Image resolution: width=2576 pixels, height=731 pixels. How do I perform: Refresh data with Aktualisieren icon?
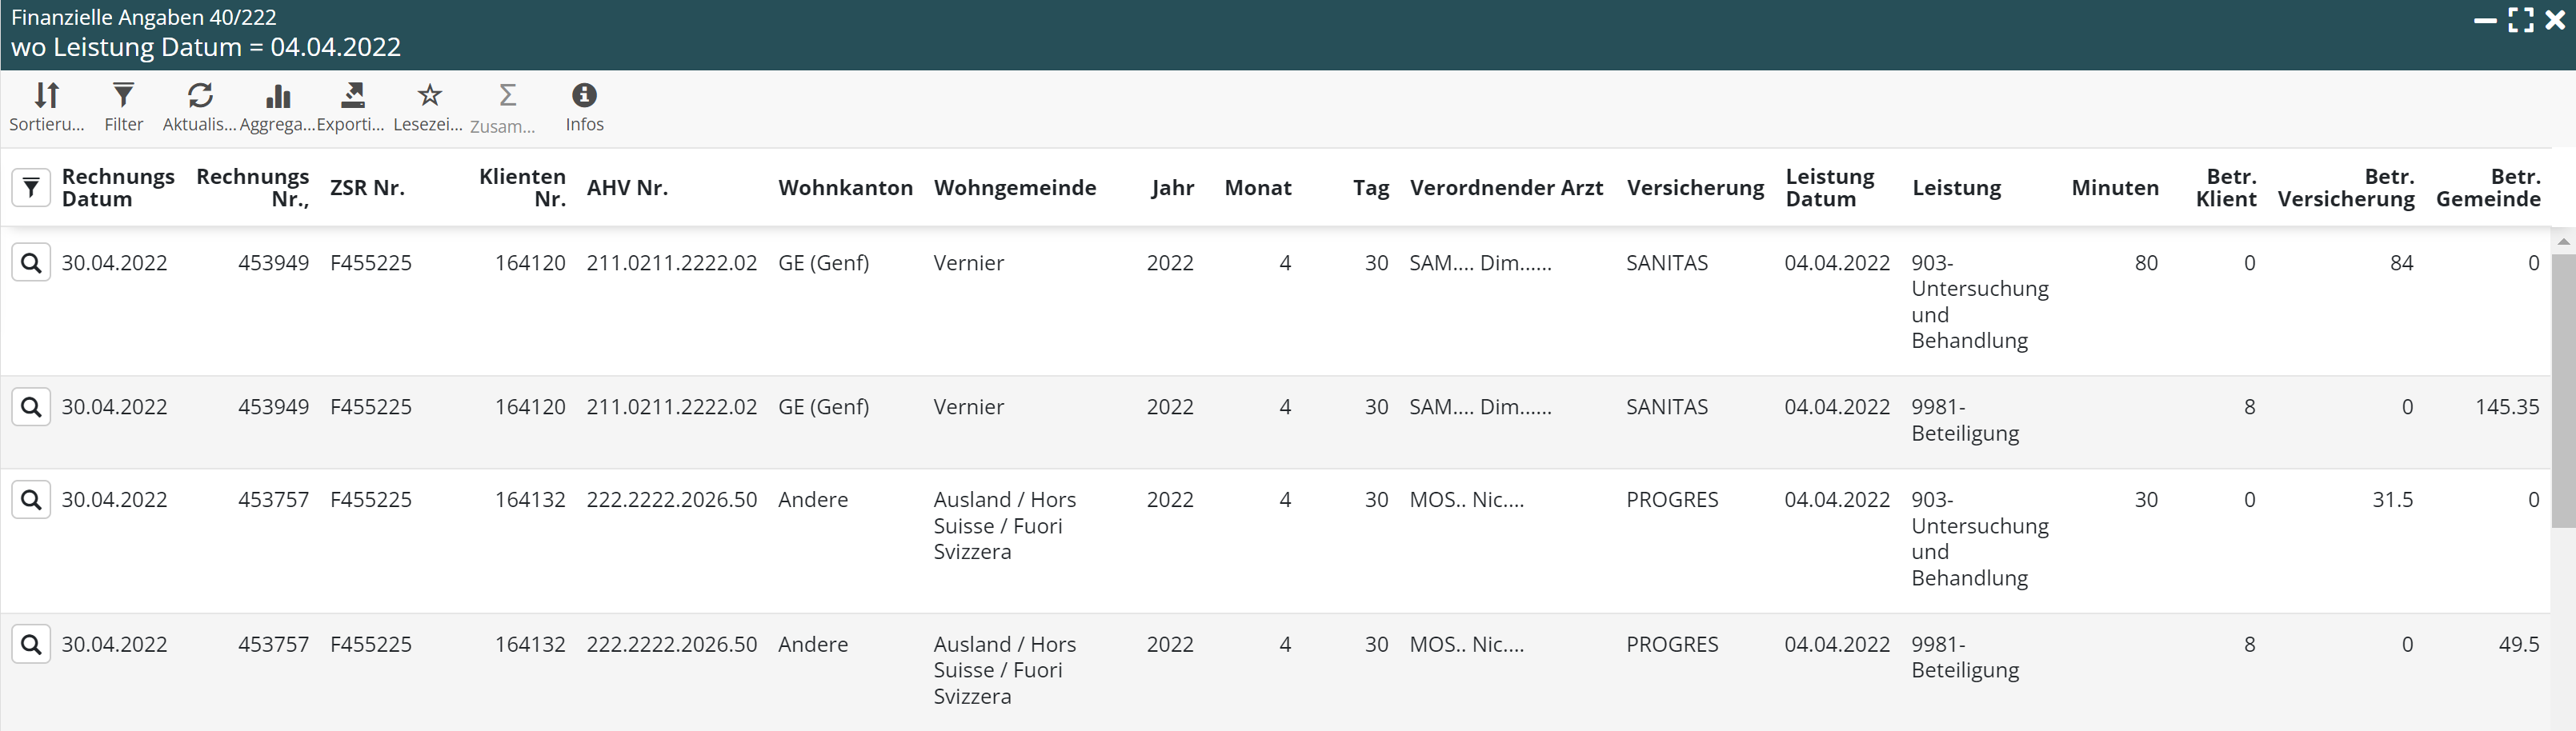click(200, 96)
